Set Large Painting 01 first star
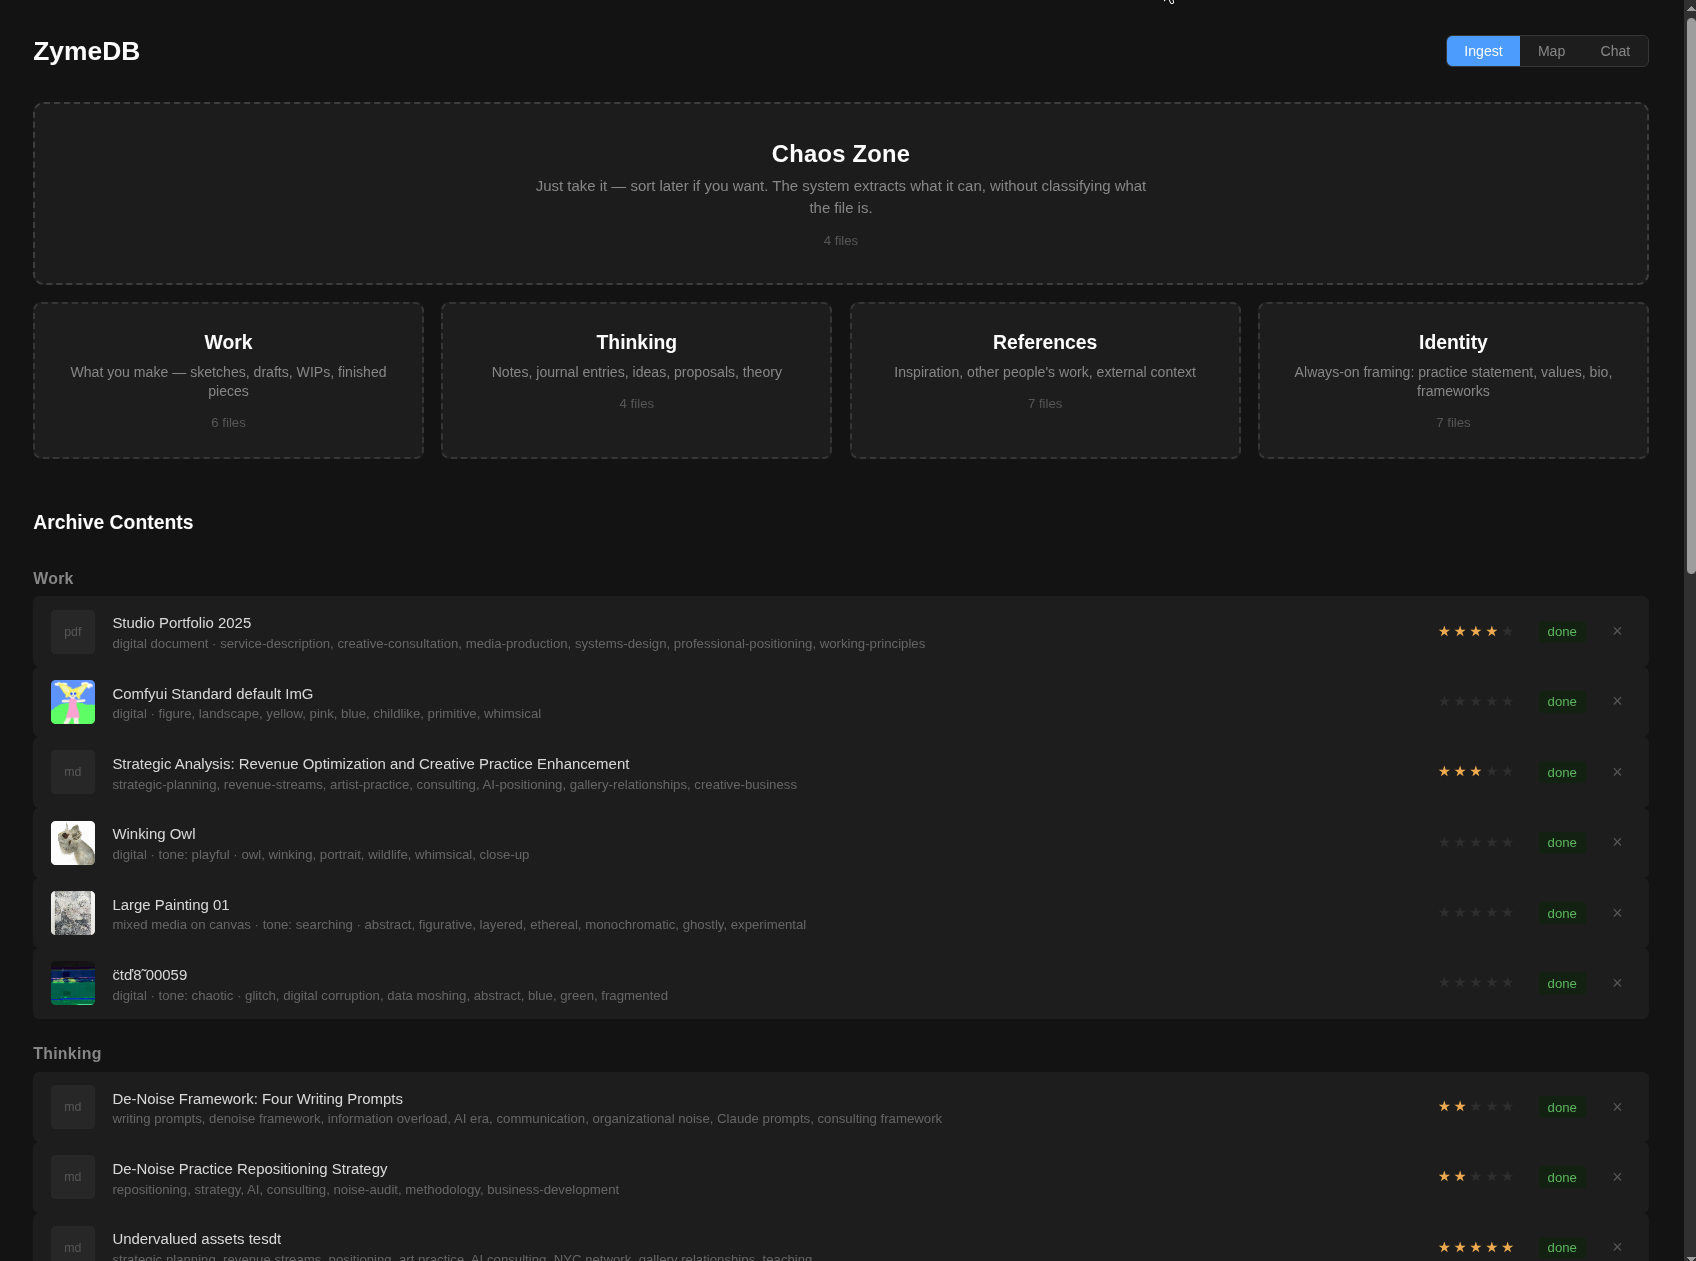The image size is (1696, 1261). click(x=1444, y=913)
